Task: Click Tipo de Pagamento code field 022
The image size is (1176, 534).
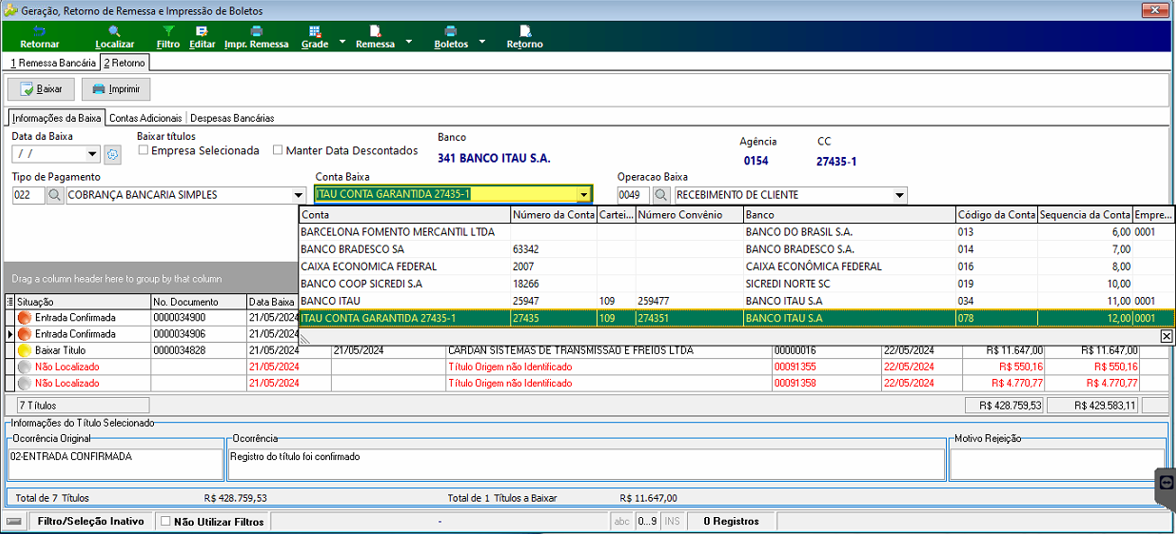Action: [28, 195]
